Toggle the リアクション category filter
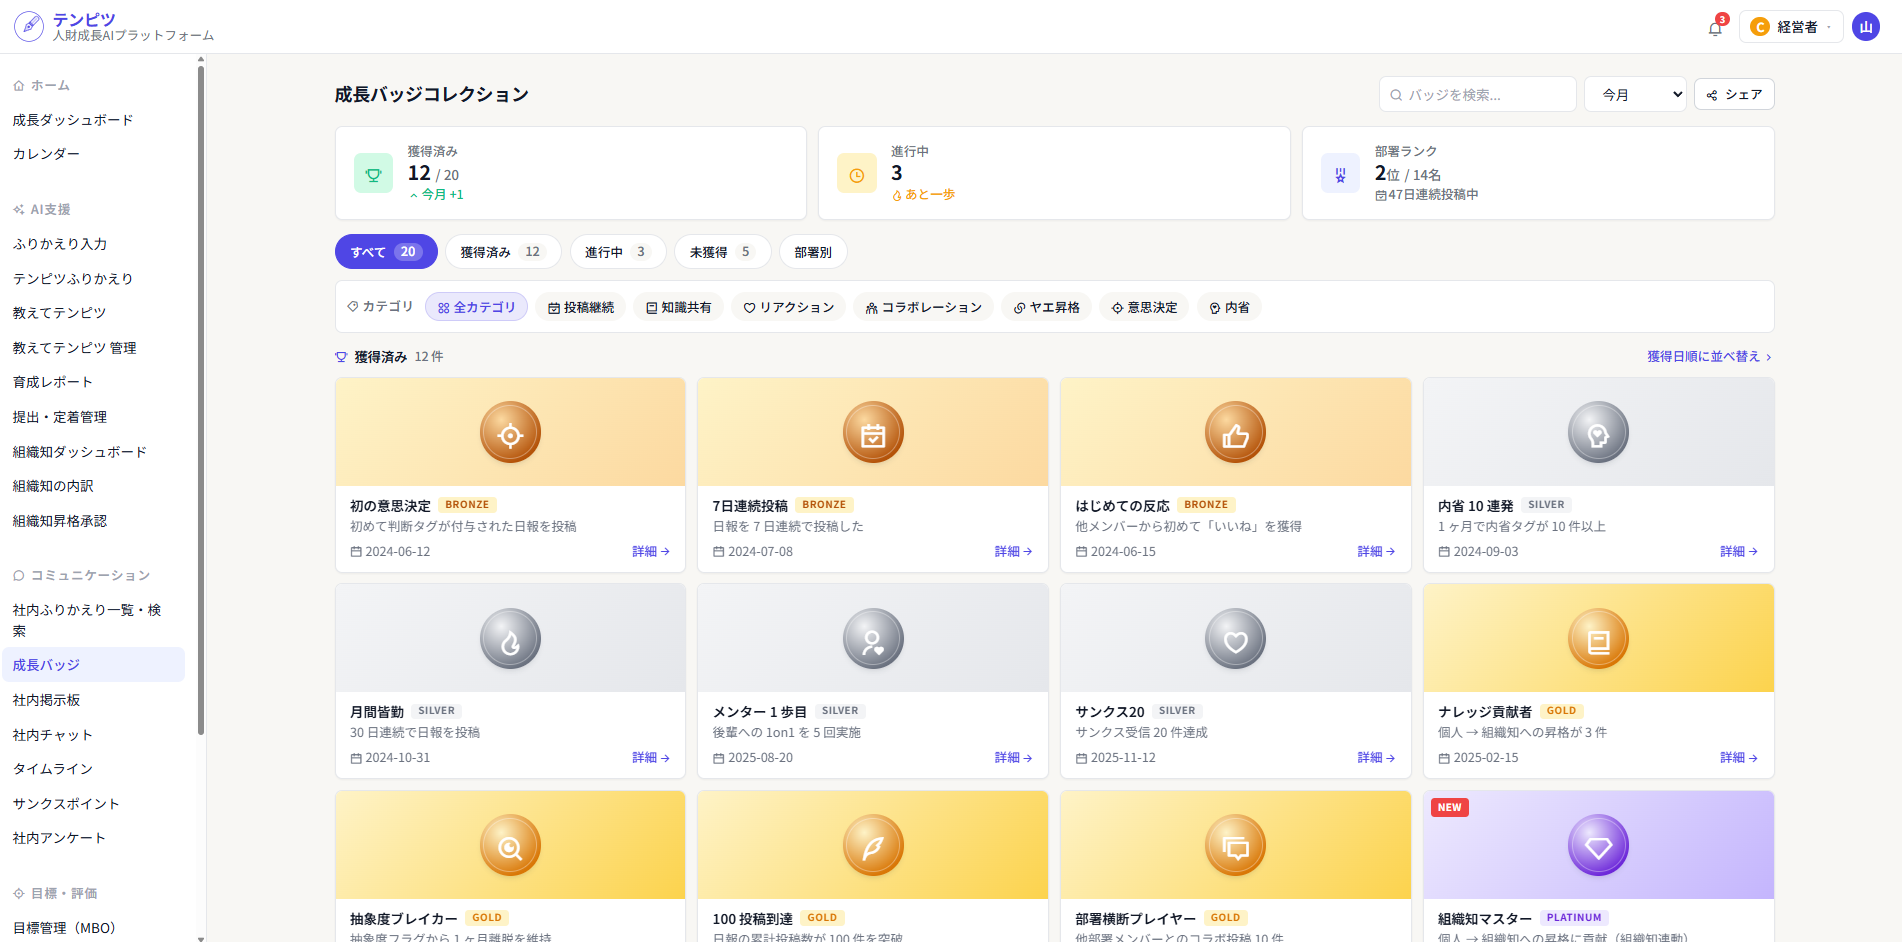Viewport: 1902px width, 942px height. click(x=789, y=307)
